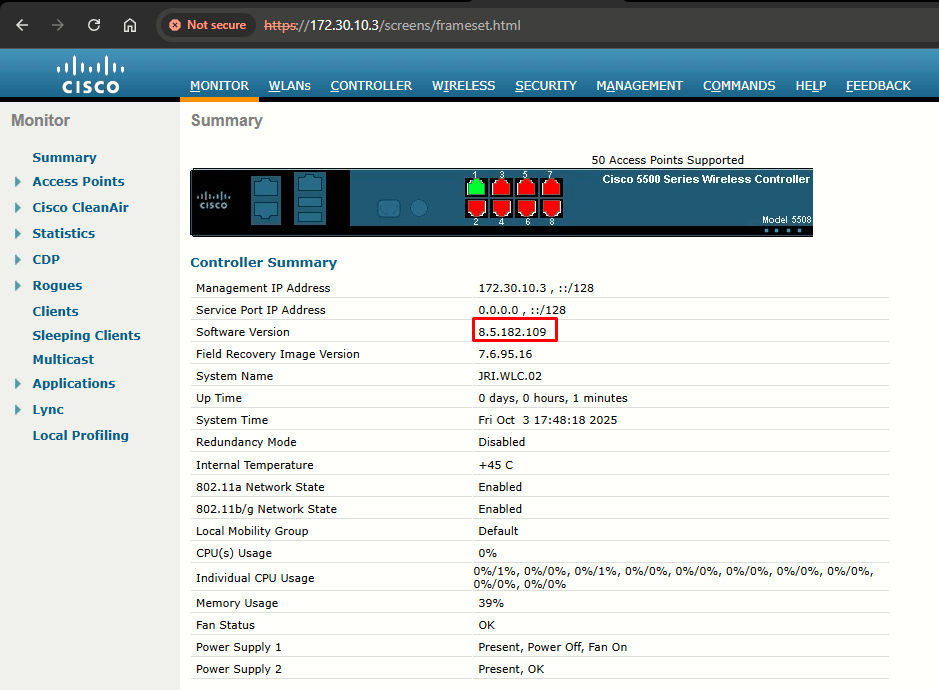
Task: Click the system name JRI.WLC.02 value
Action: coord(510,376)
